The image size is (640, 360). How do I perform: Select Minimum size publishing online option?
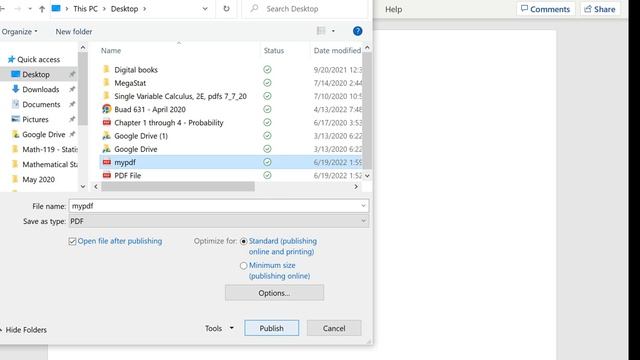click(x=244, y=266)
